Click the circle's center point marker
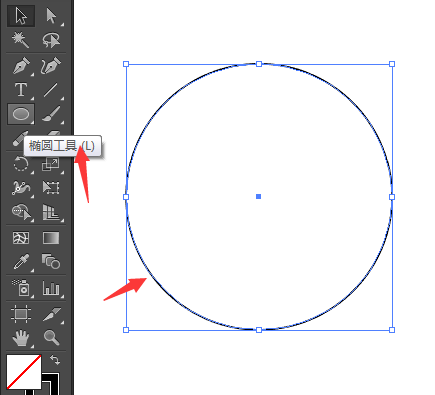Screen dimensions: 435x395 coord(258,197)
